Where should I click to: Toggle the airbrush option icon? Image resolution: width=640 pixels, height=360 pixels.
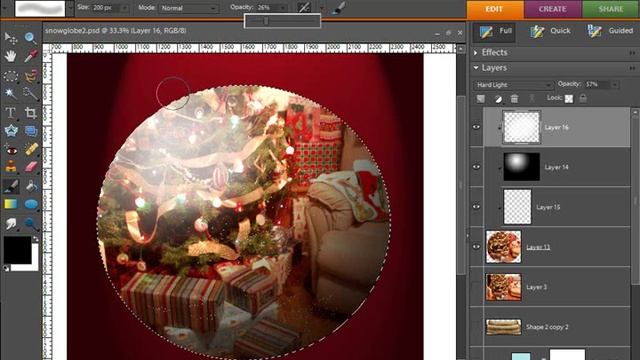click(304, 8)
